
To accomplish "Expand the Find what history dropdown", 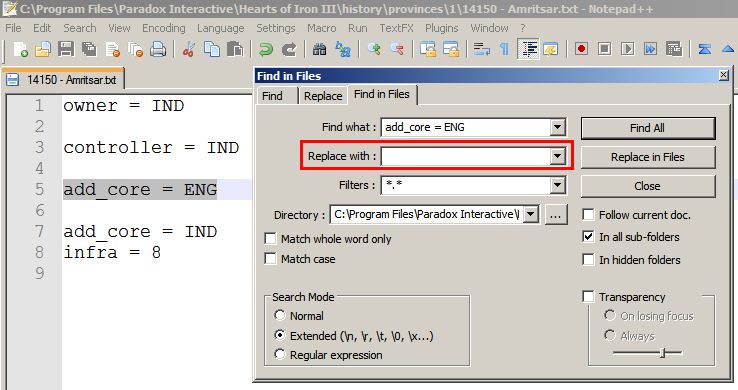I will point(557,127).
